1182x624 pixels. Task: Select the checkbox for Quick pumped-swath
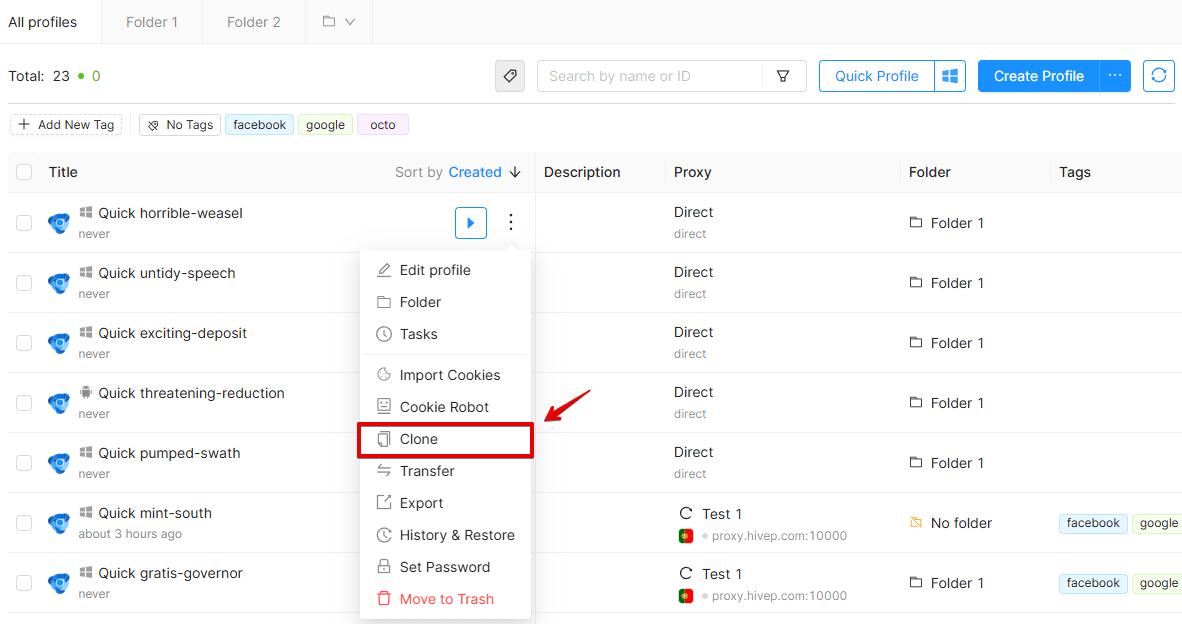click(x=24, y=463)
